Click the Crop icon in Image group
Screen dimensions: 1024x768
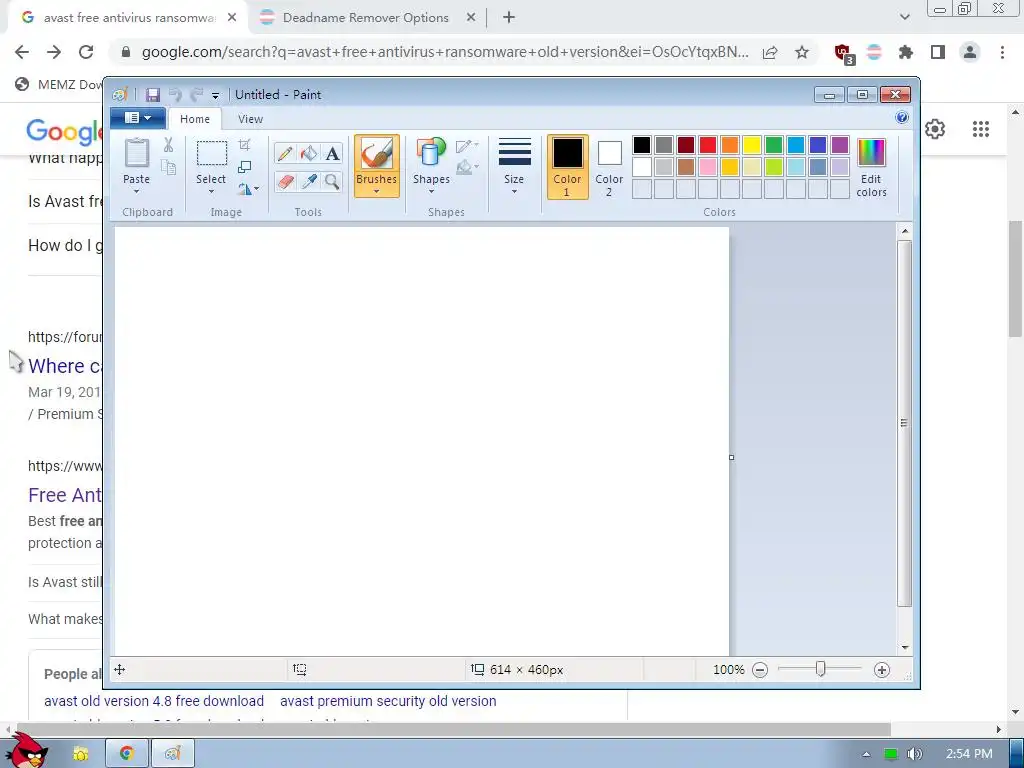[244, 145]
